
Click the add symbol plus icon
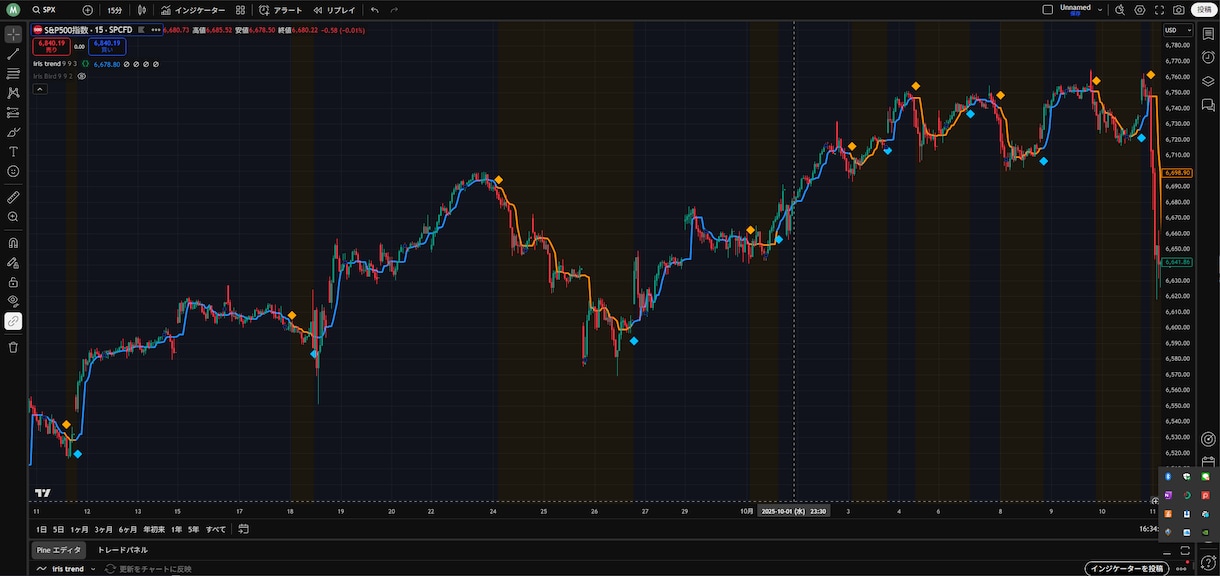pos(87,9)
